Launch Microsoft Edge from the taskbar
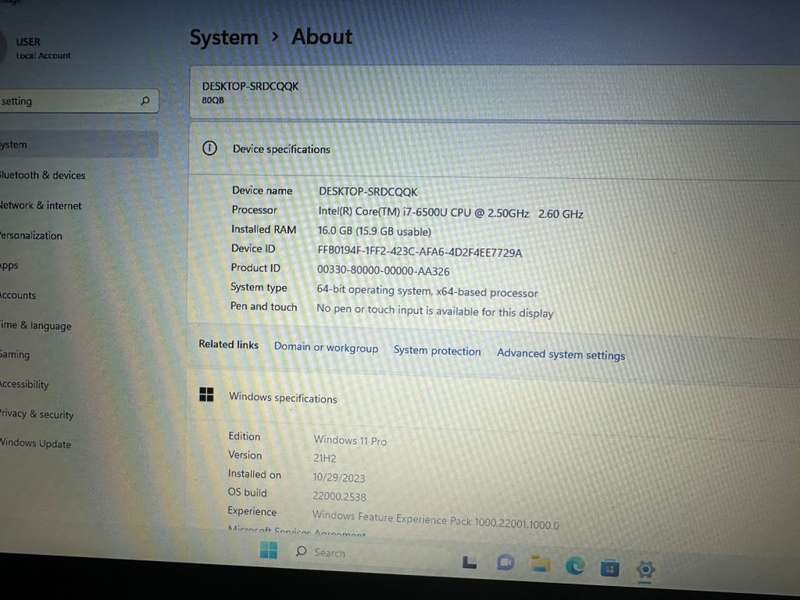 575,566
